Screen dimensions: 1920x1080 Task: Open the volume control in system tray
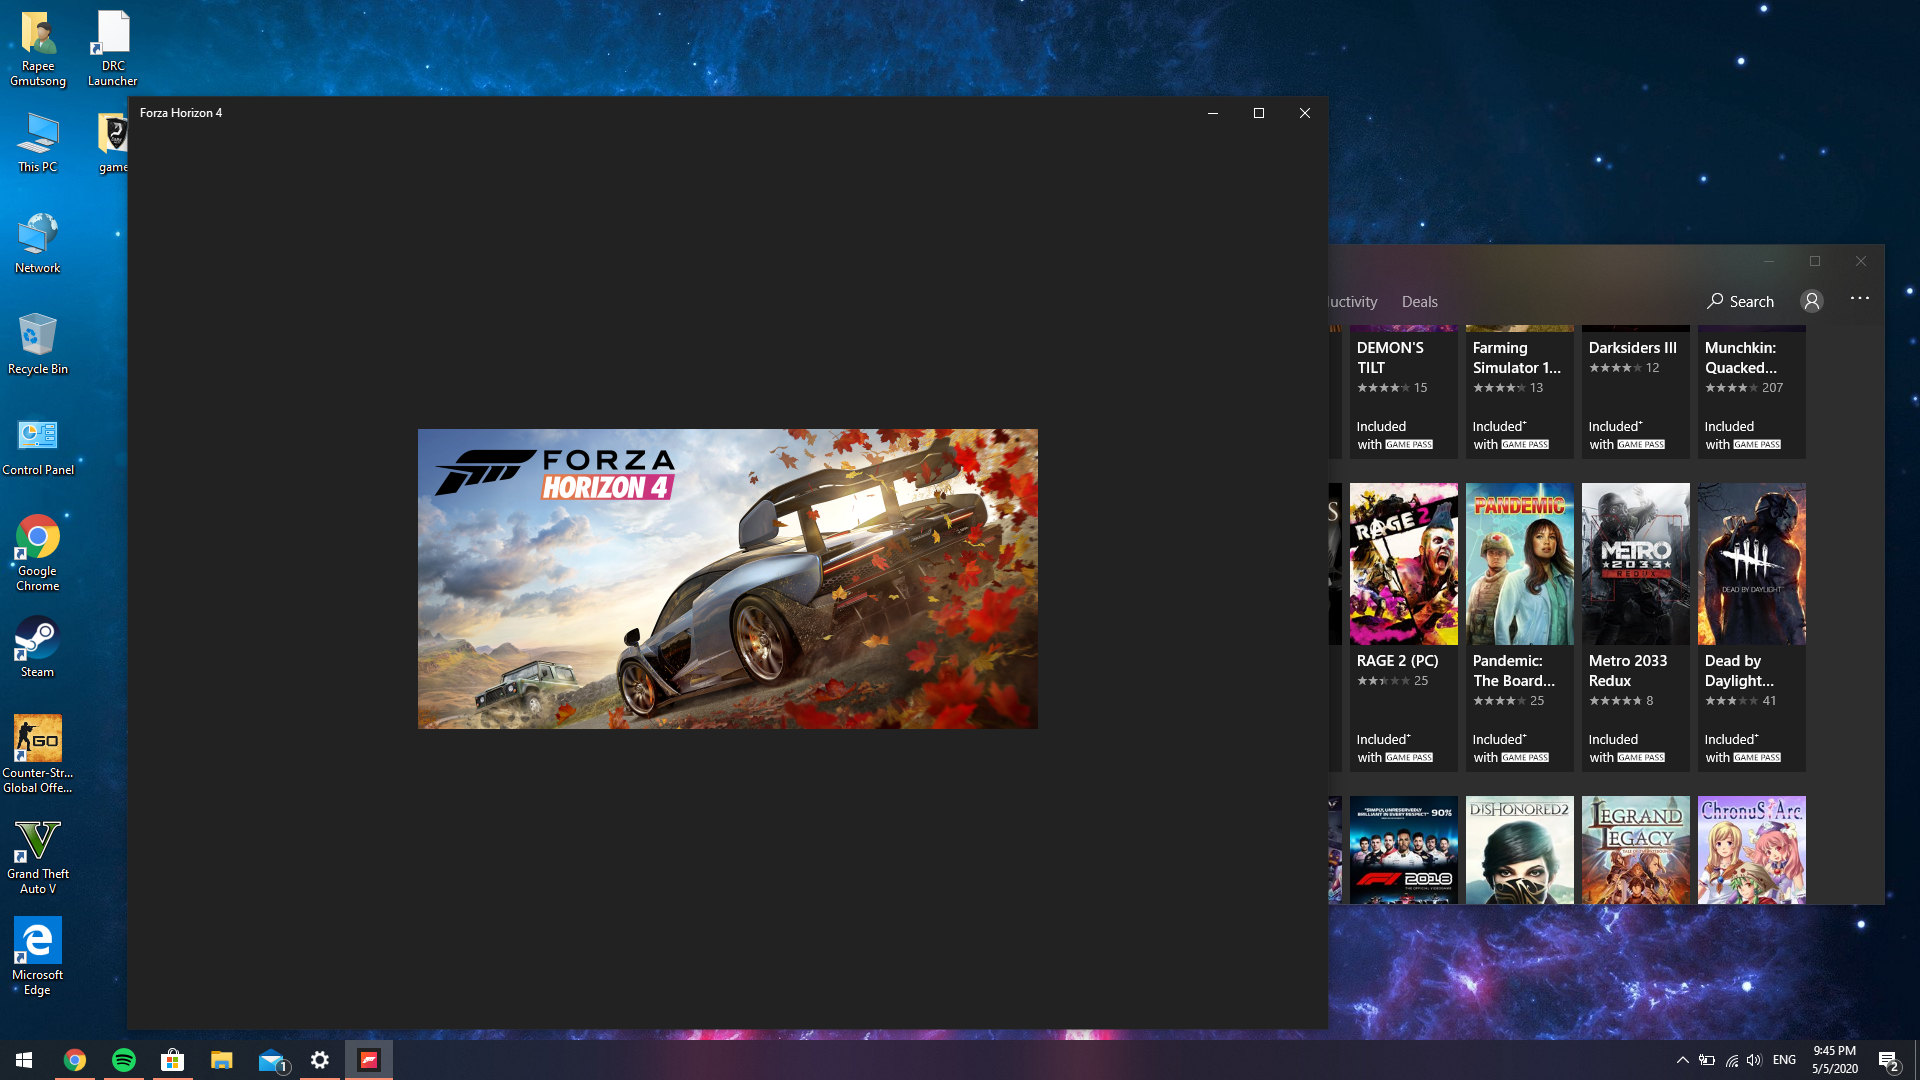[x=1754, y=1060]
